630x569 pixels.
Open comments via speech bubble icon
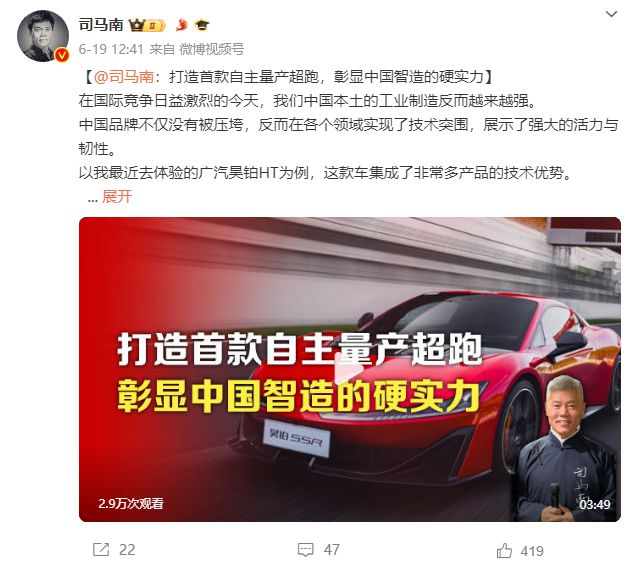[305, 549]
